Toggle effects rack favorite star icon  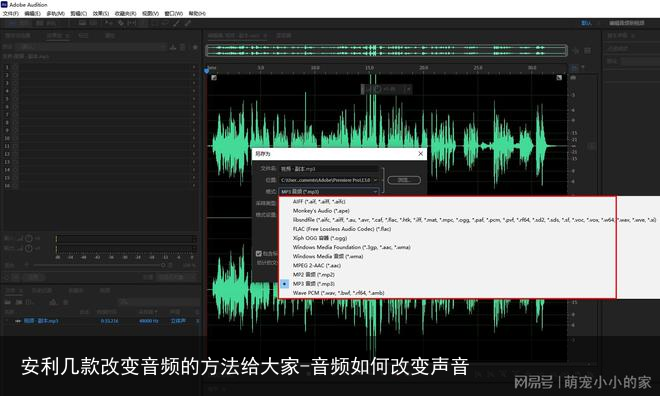click(x=195, y=47)
